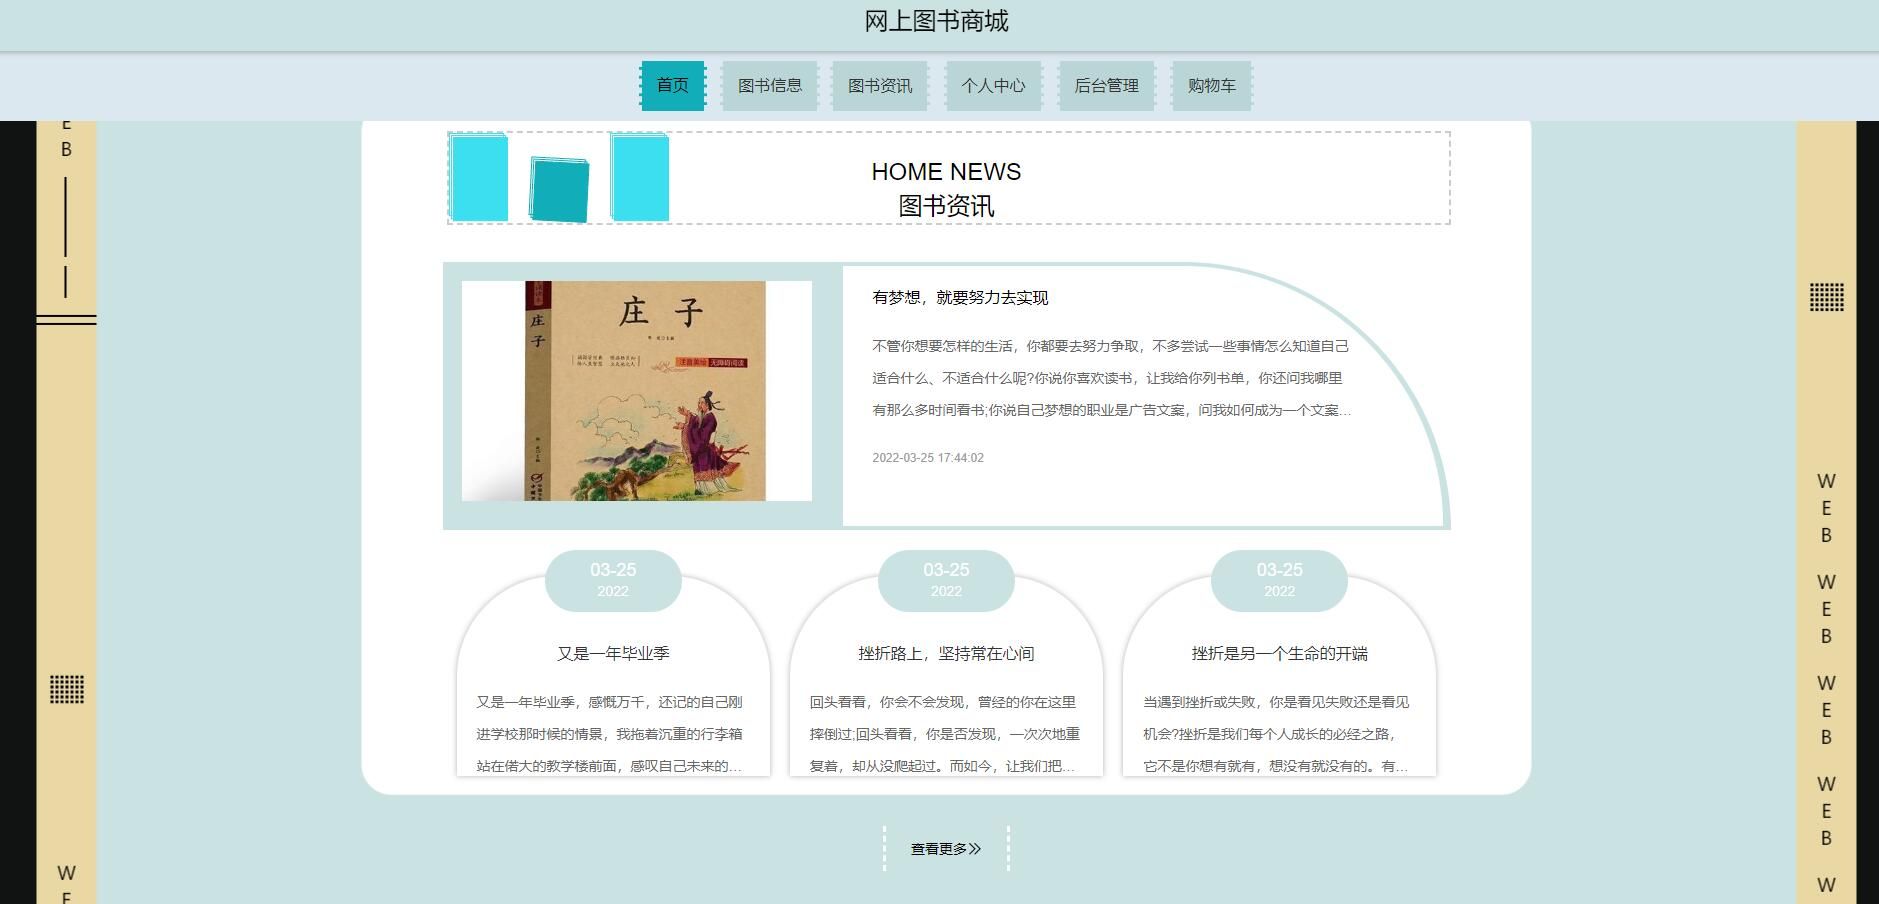The image size is (1879, 904).
Task: Click the rightmost 03-25 date badge
Action: click(x=1278, y=580)
